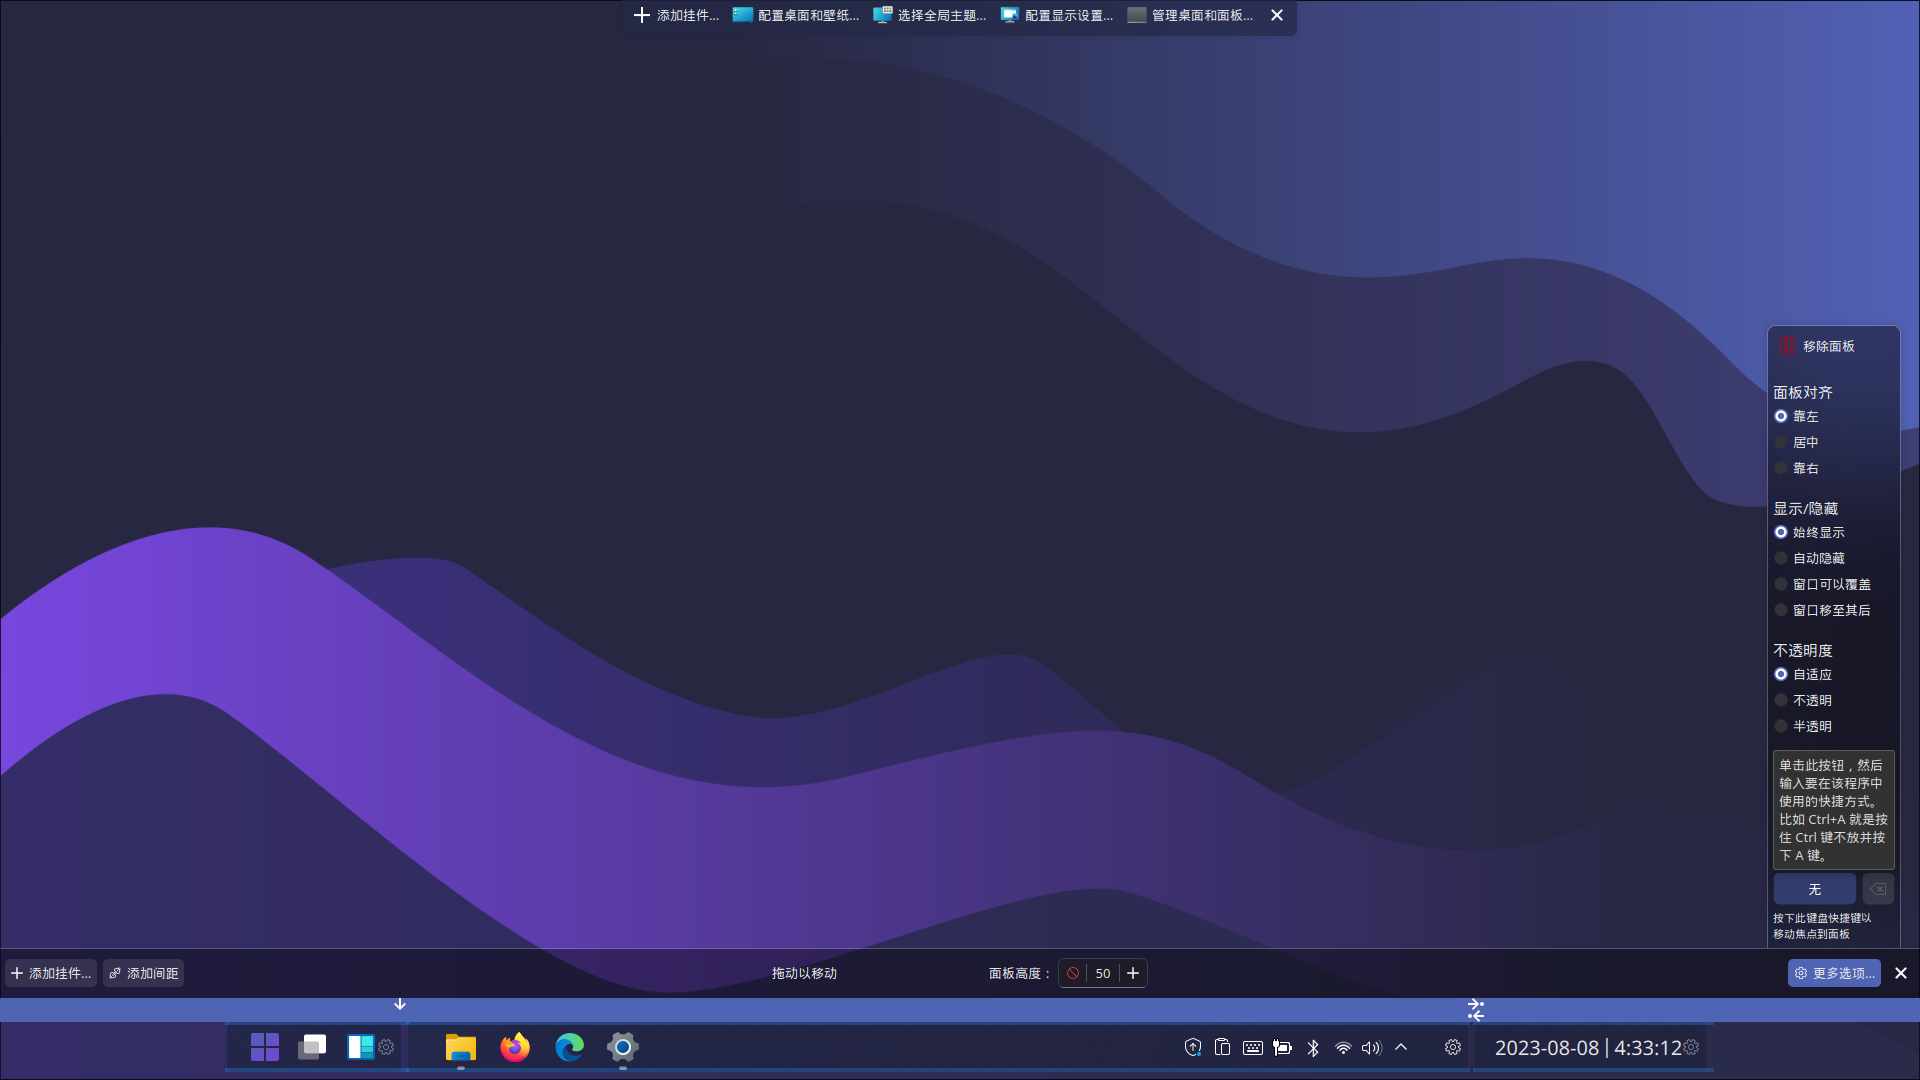Select 靠右 panel alignment
This screenshot has width=1920, height=1080.
[x=1796, y=468]
